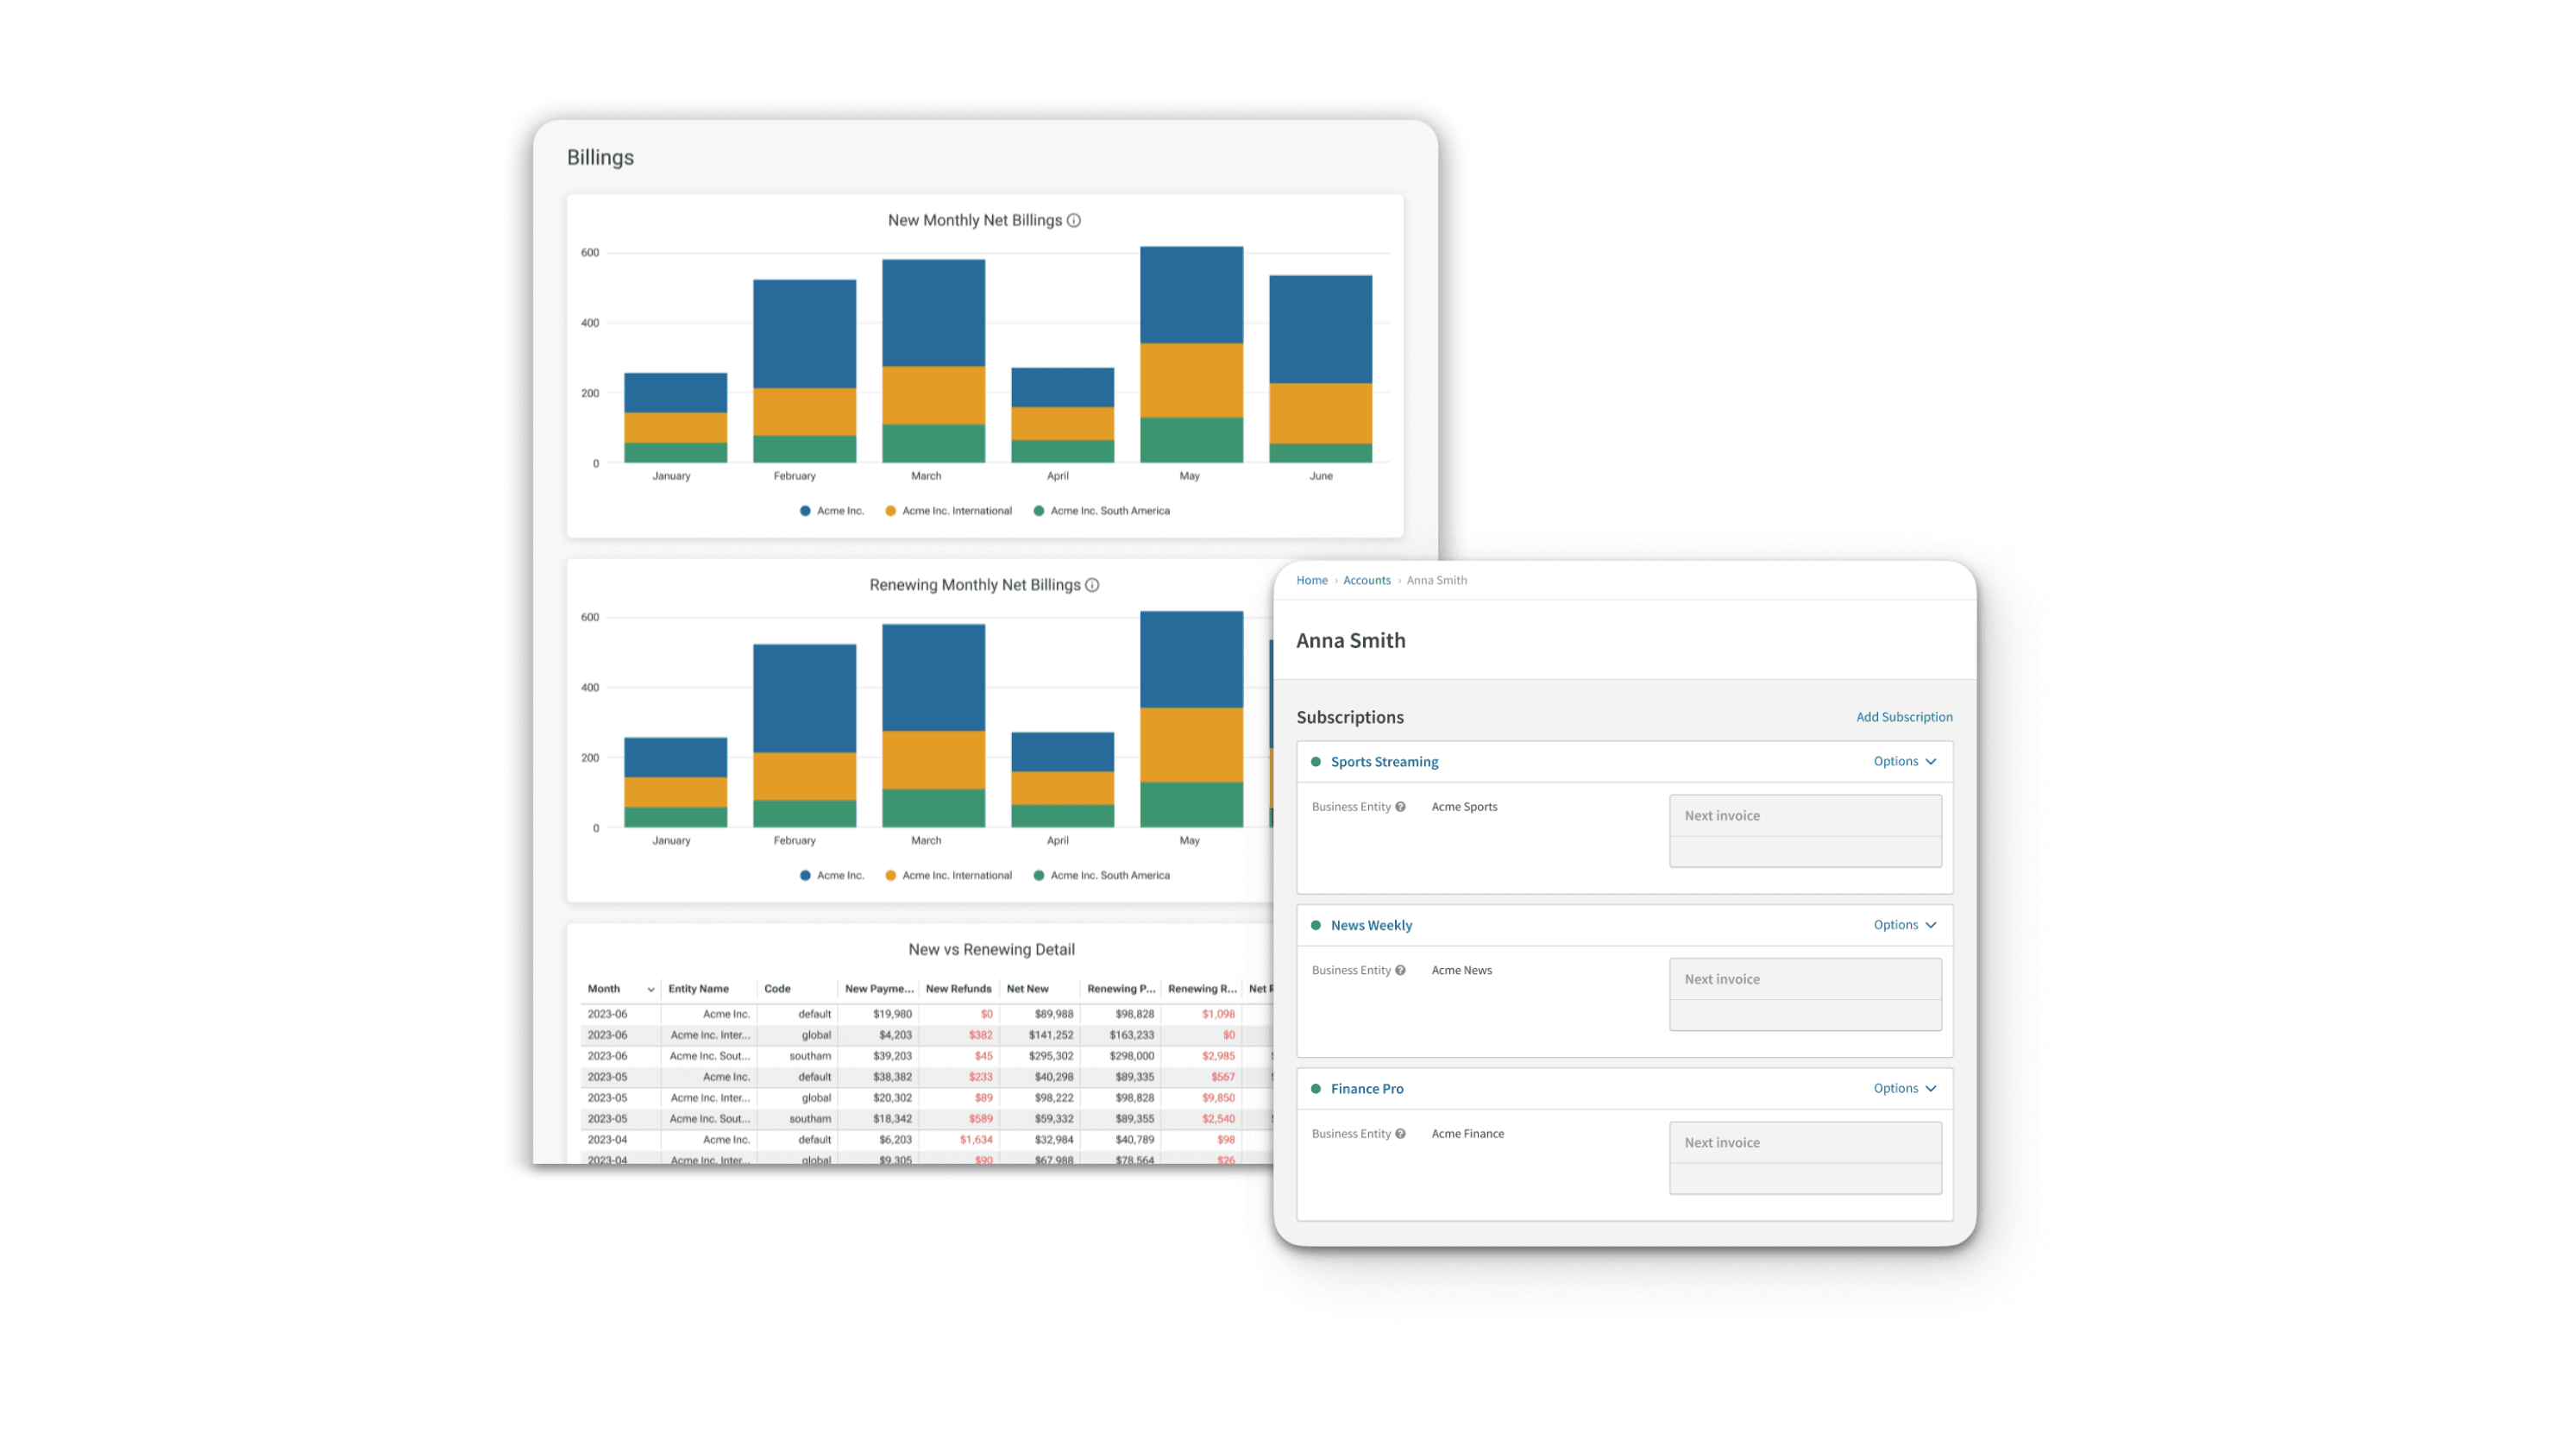
Task: Click green status dot beside Sports Streaming
Action: pyautogui.click(x=1316, y=762)
